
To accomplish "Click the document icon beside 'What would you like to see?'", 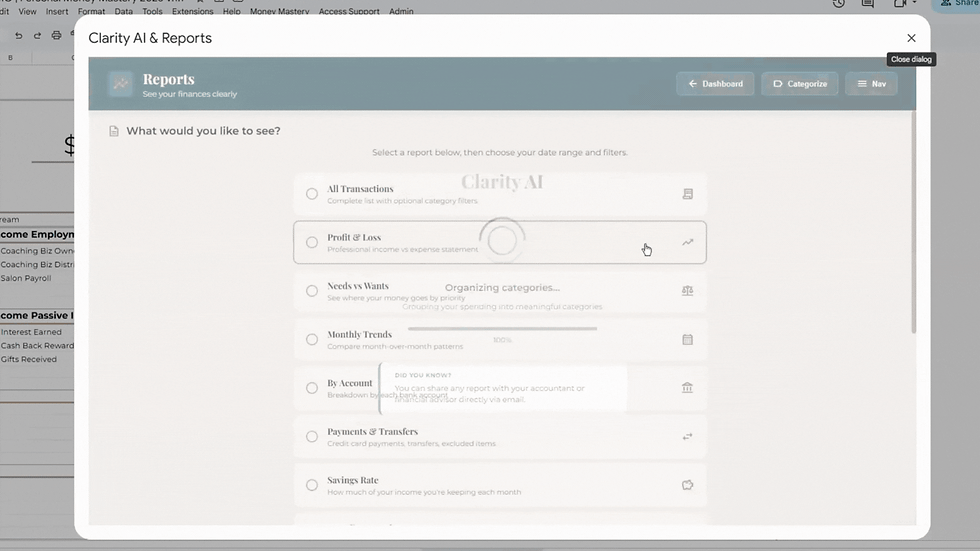I will pyautogui.click(x=114, y=131).
